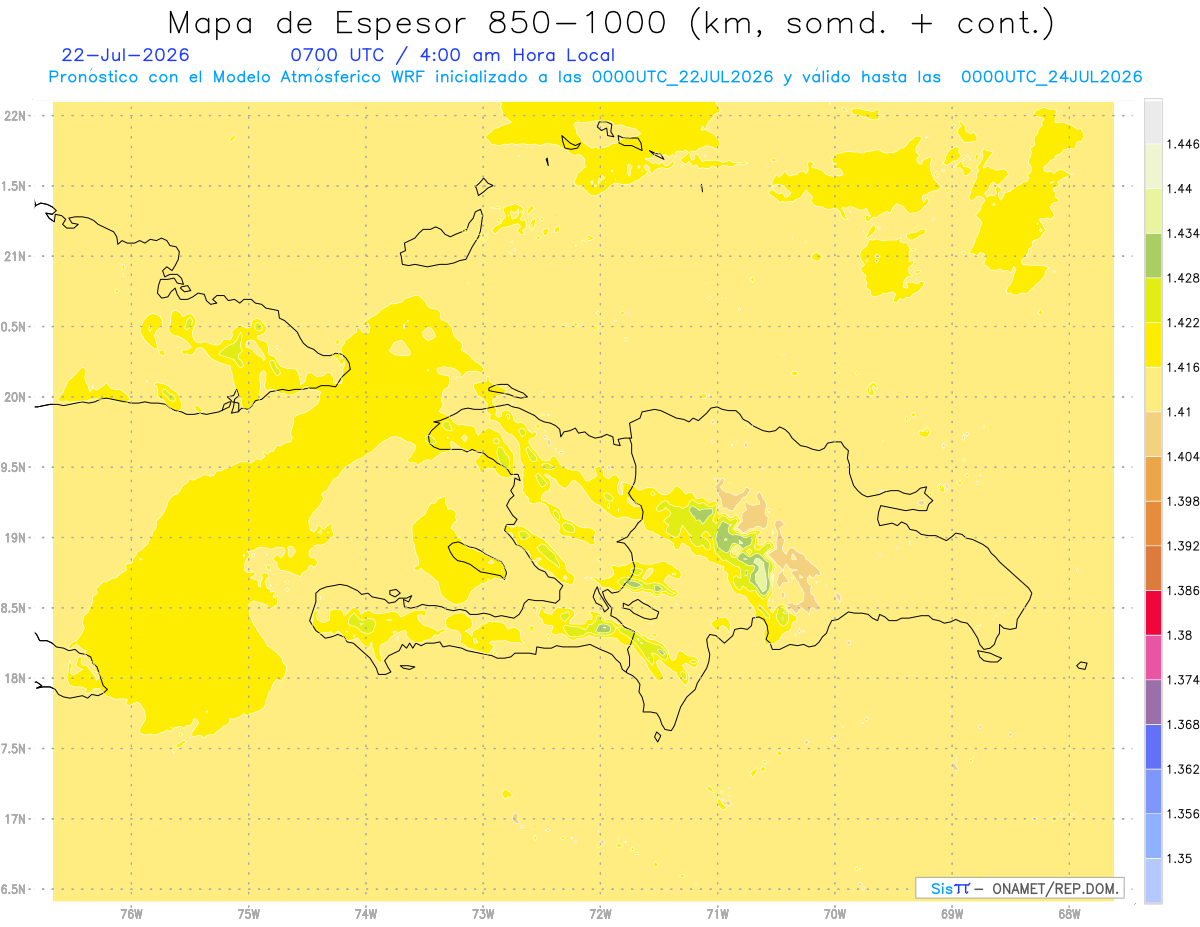1200x927 pixels.
Task: Select the "18N" latitude axis label
Action: click(x=17, y=678)
